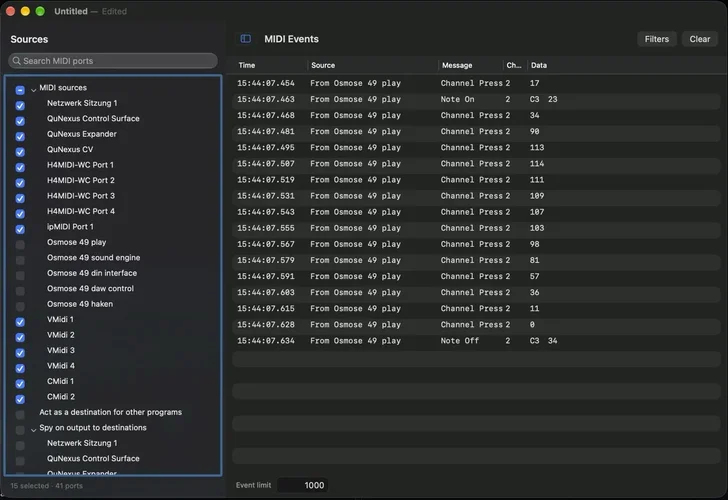
Task: Focus the Search MIDI ports field
Action: [x=113, y=61]
